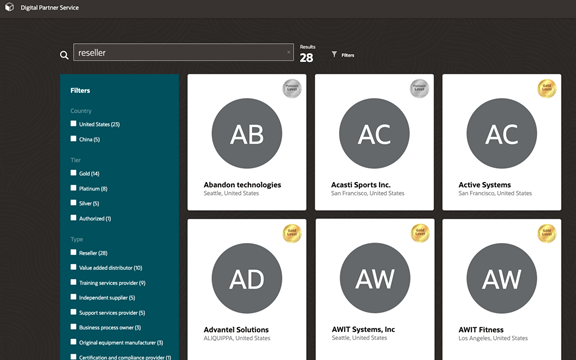This screenshot has height=360, width=576.
Task: Click the Acasti Sports Platinum Level badge
Action: click(x=420, y=89)
